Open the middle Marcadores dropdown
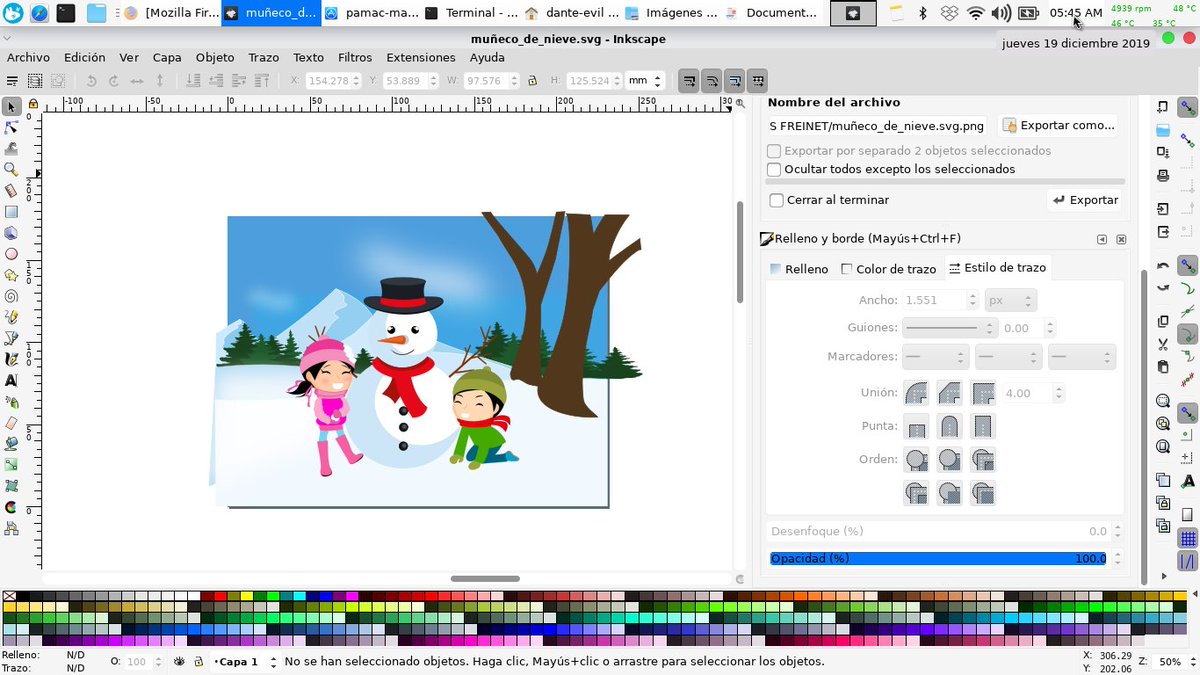 (1008, 357)
